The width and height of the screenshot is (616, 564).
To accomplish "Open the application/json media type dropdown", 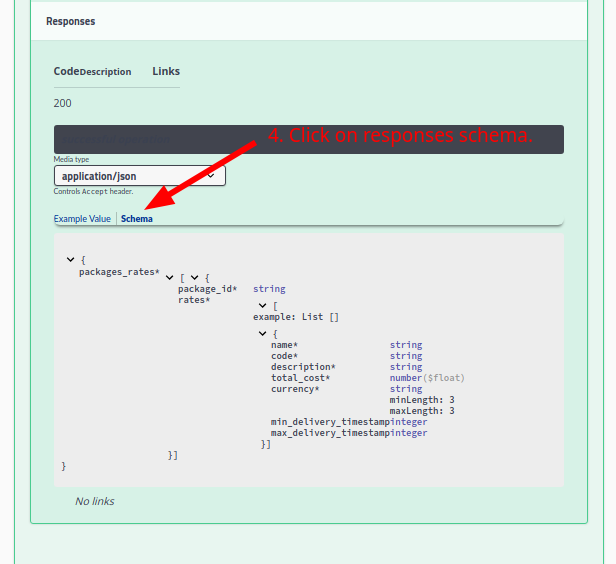I will 139,176.
